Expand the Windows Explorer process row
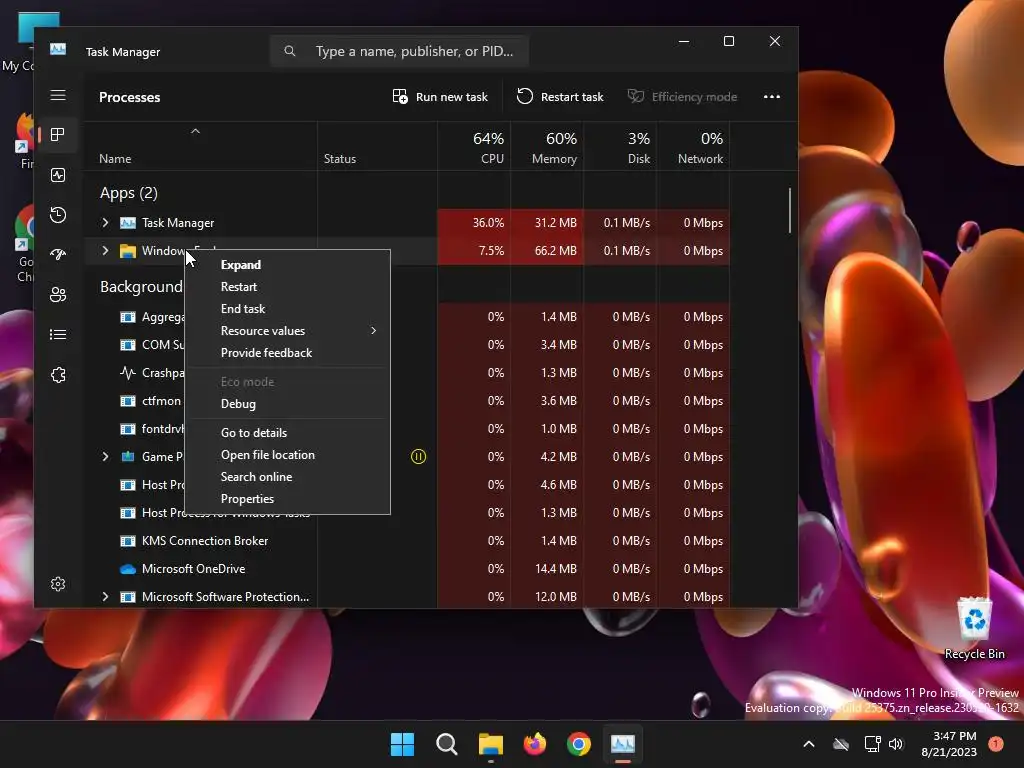The width and height of the screenshot is (1024, 768). (105, 251)
